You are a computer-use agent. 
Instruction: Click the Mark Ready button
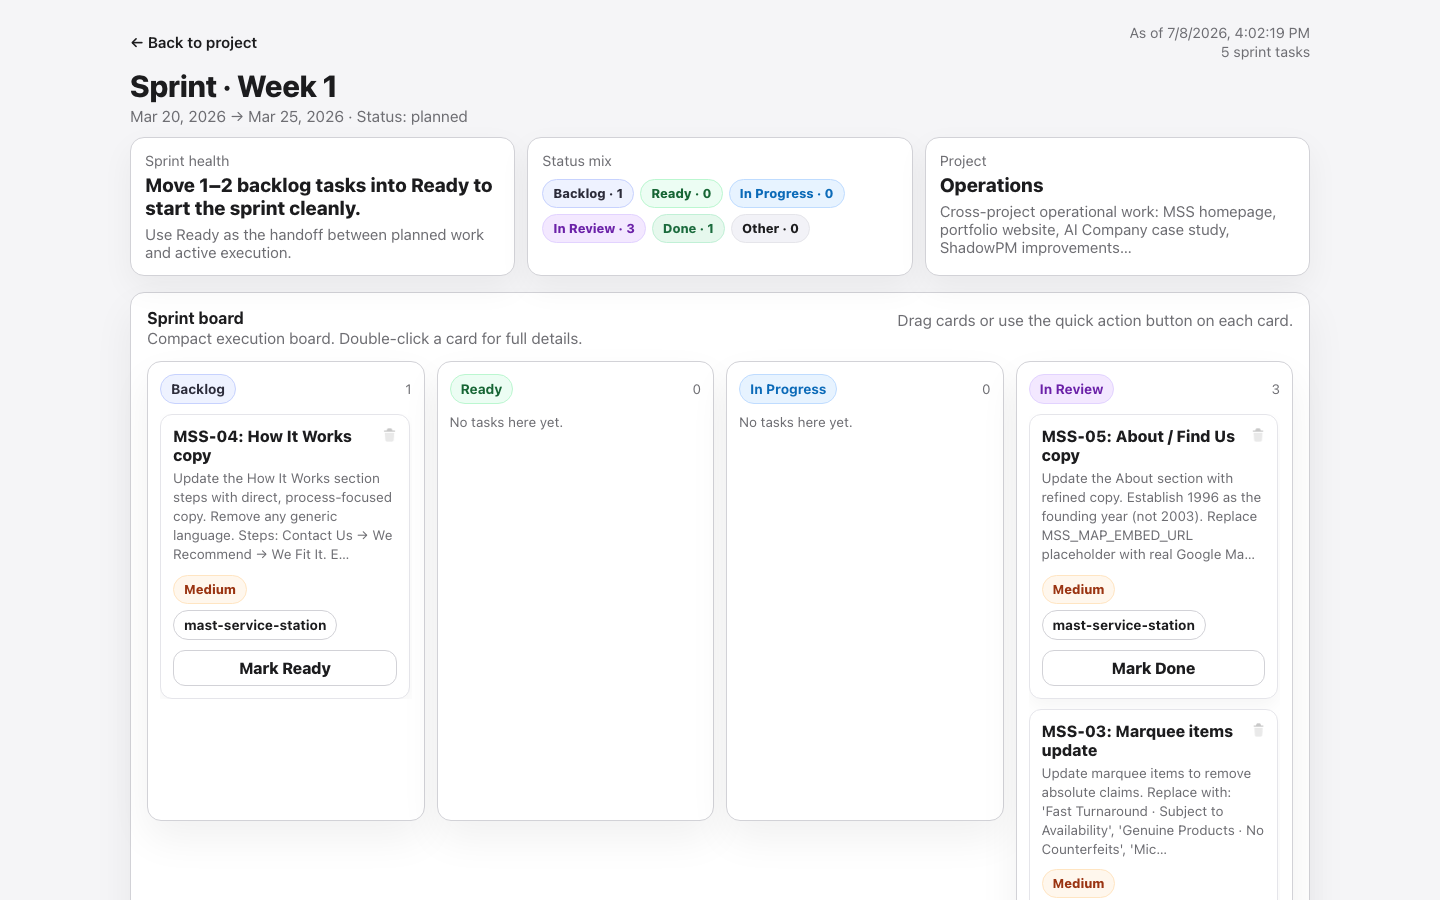click(285, 668)
